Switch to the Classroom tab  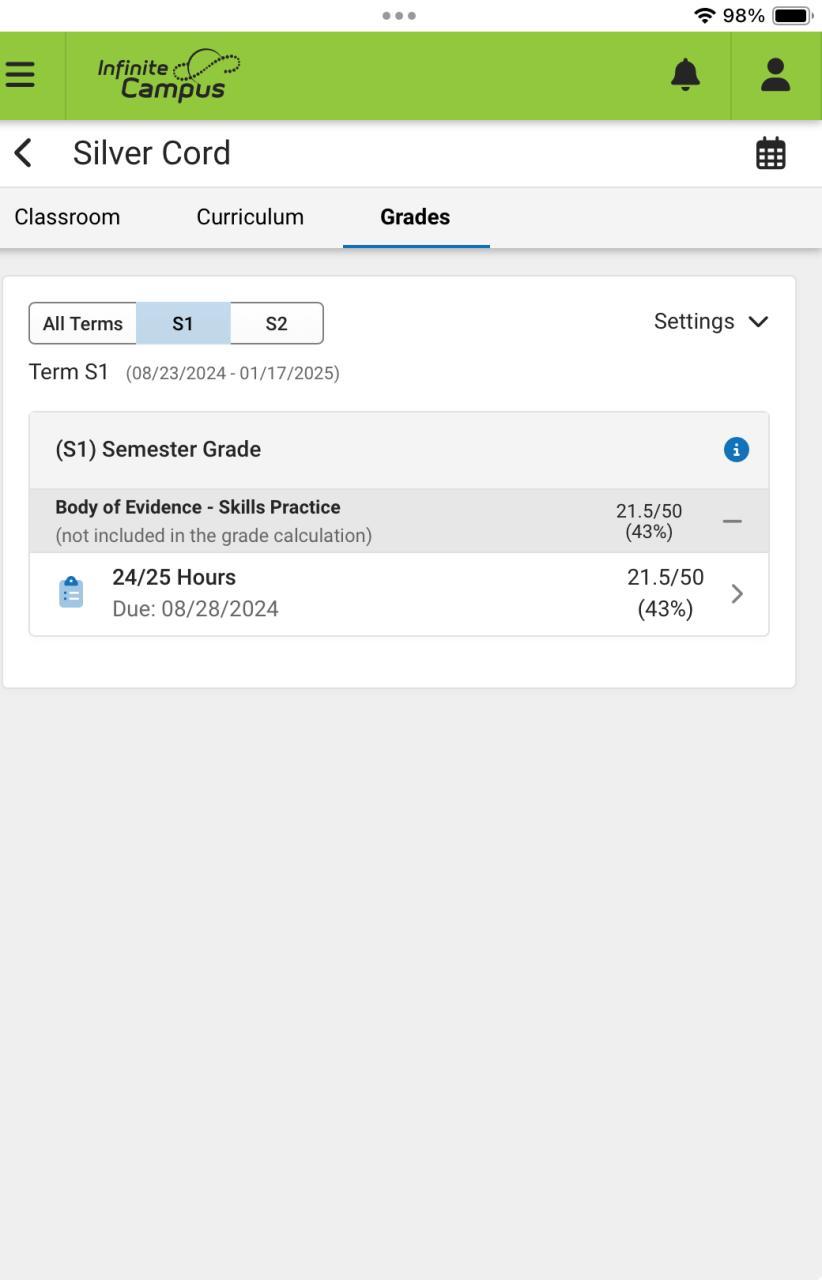coord(67,217)
